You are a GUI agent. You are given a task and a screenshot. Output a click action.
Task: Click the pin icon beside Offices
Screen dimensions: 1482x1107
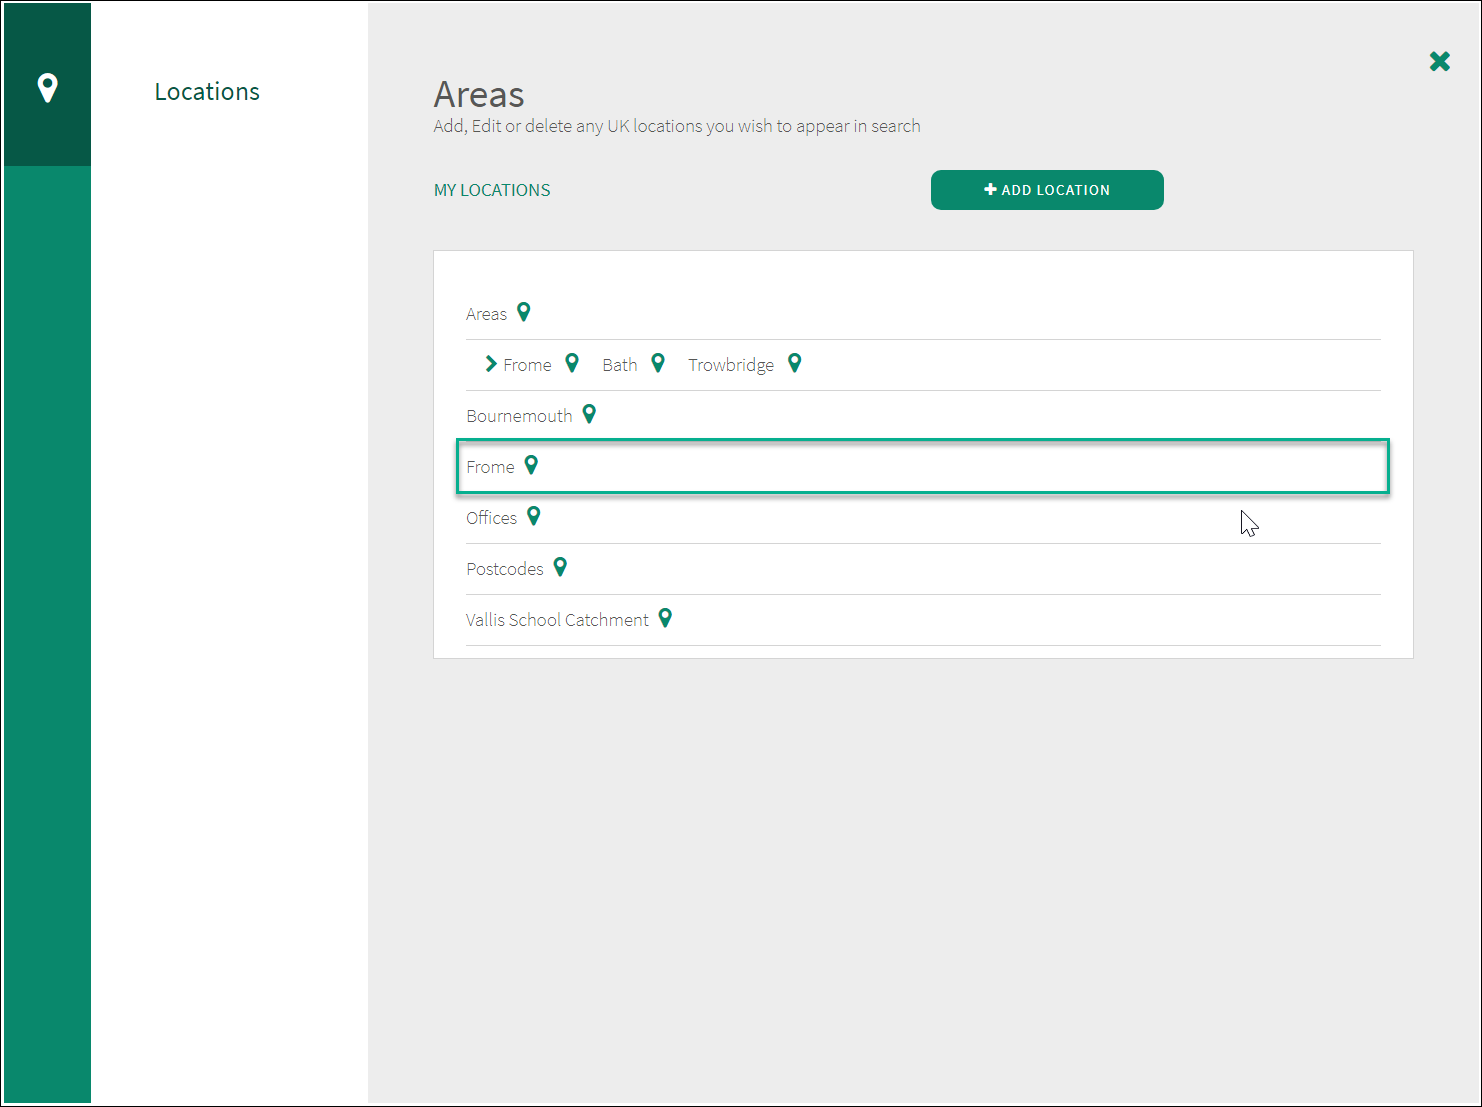(x=534, y=516)
